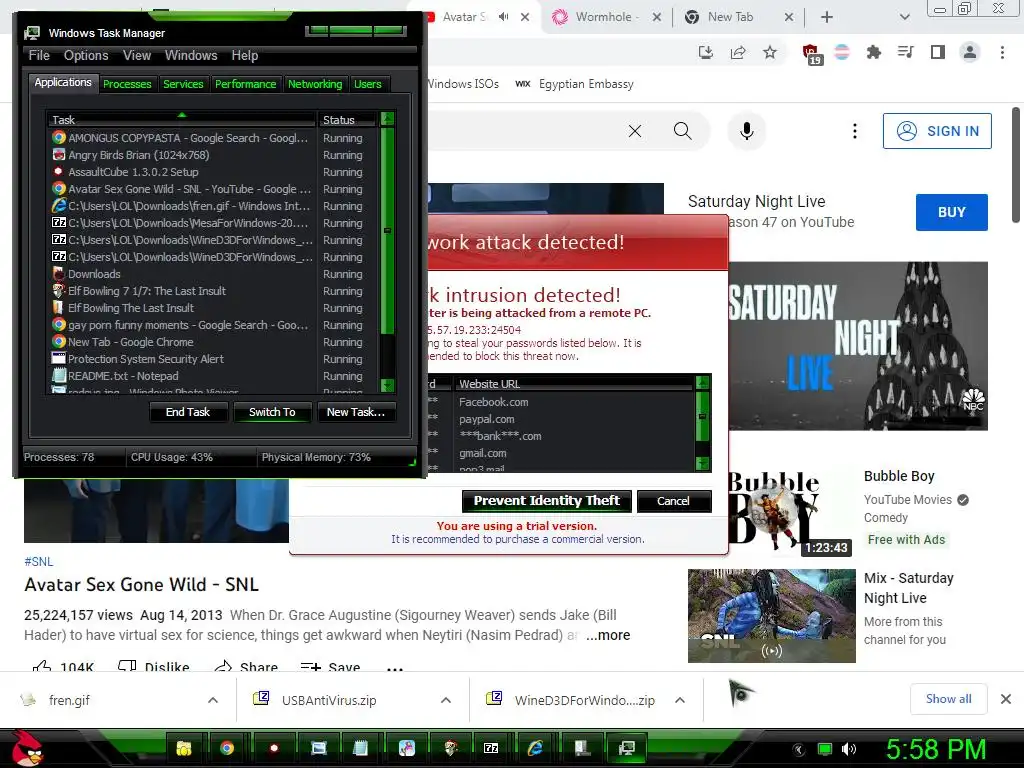1024x768 pixels.
Task: Mute the Avatar tab speaker icon
Action: pos(504,17)
